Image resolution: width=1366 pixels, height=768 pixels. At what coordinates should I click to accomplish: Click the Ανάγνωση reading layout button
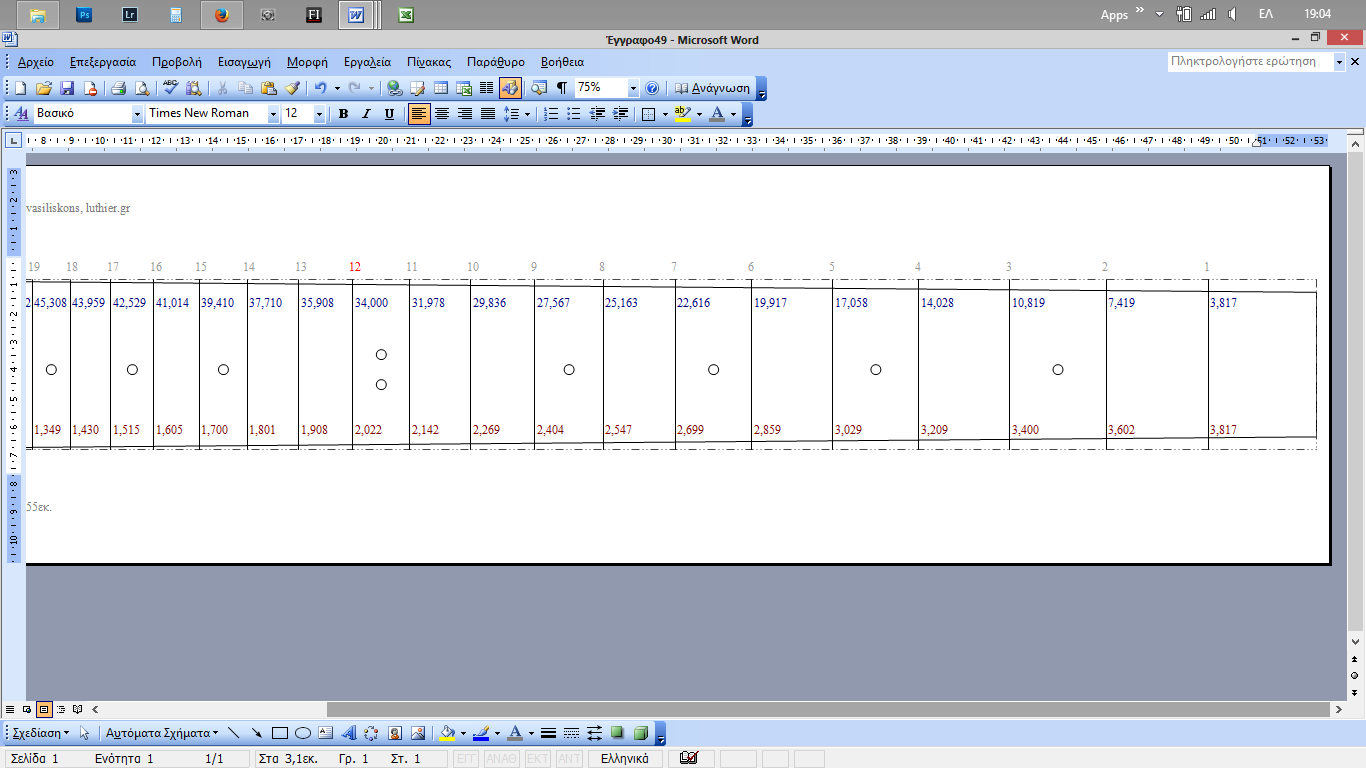[711, 88]
